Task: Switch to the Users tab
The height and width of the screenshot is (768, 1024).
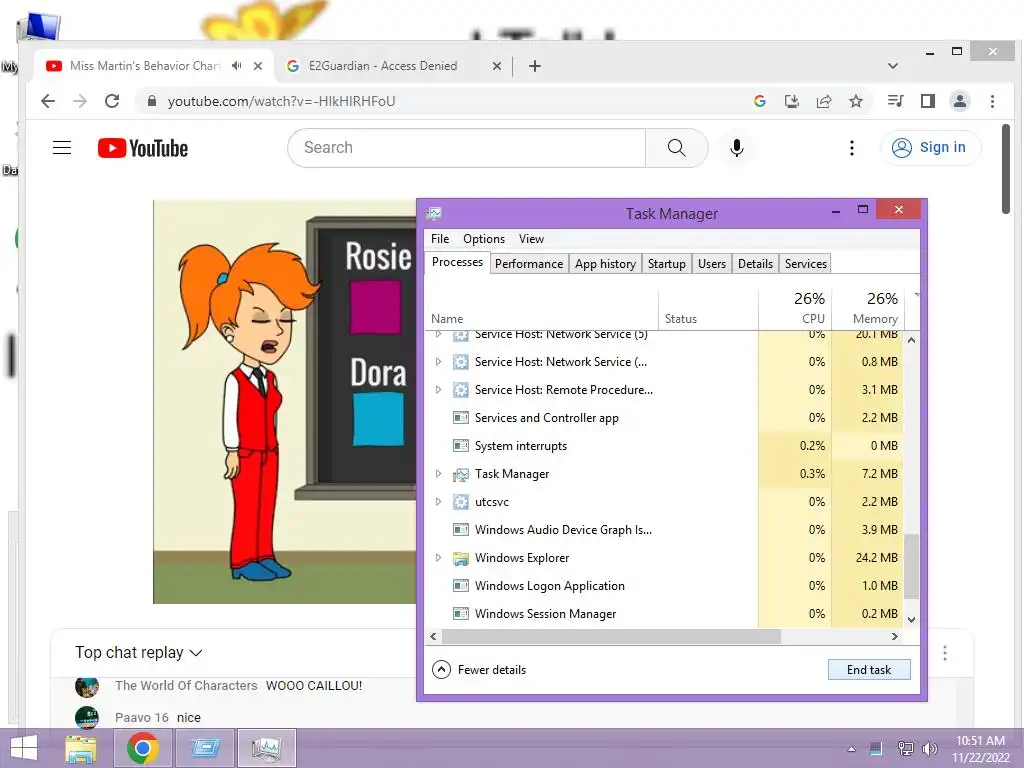Action: 712,264
